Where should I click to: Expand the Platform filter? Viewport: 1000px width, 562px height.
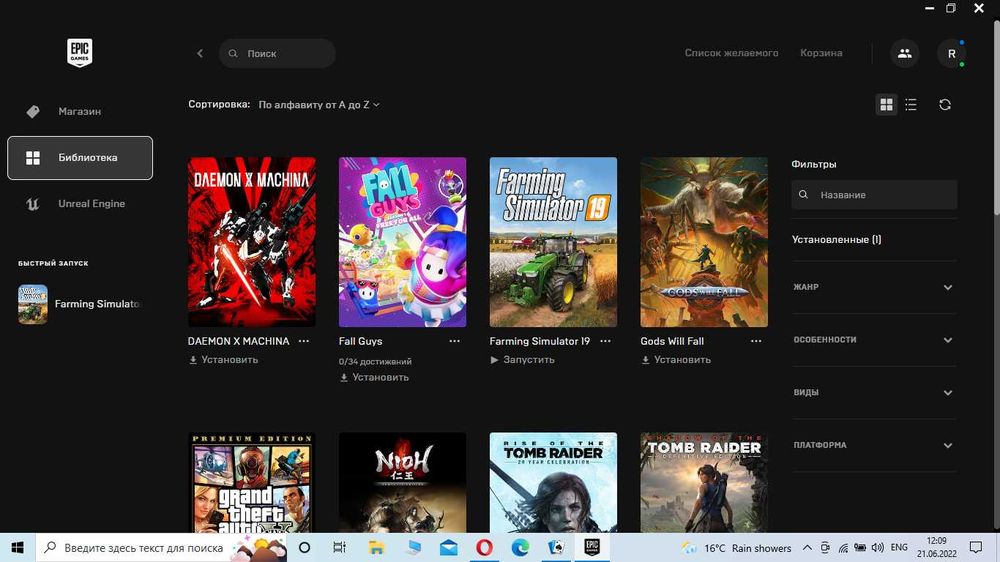point(874,445)
